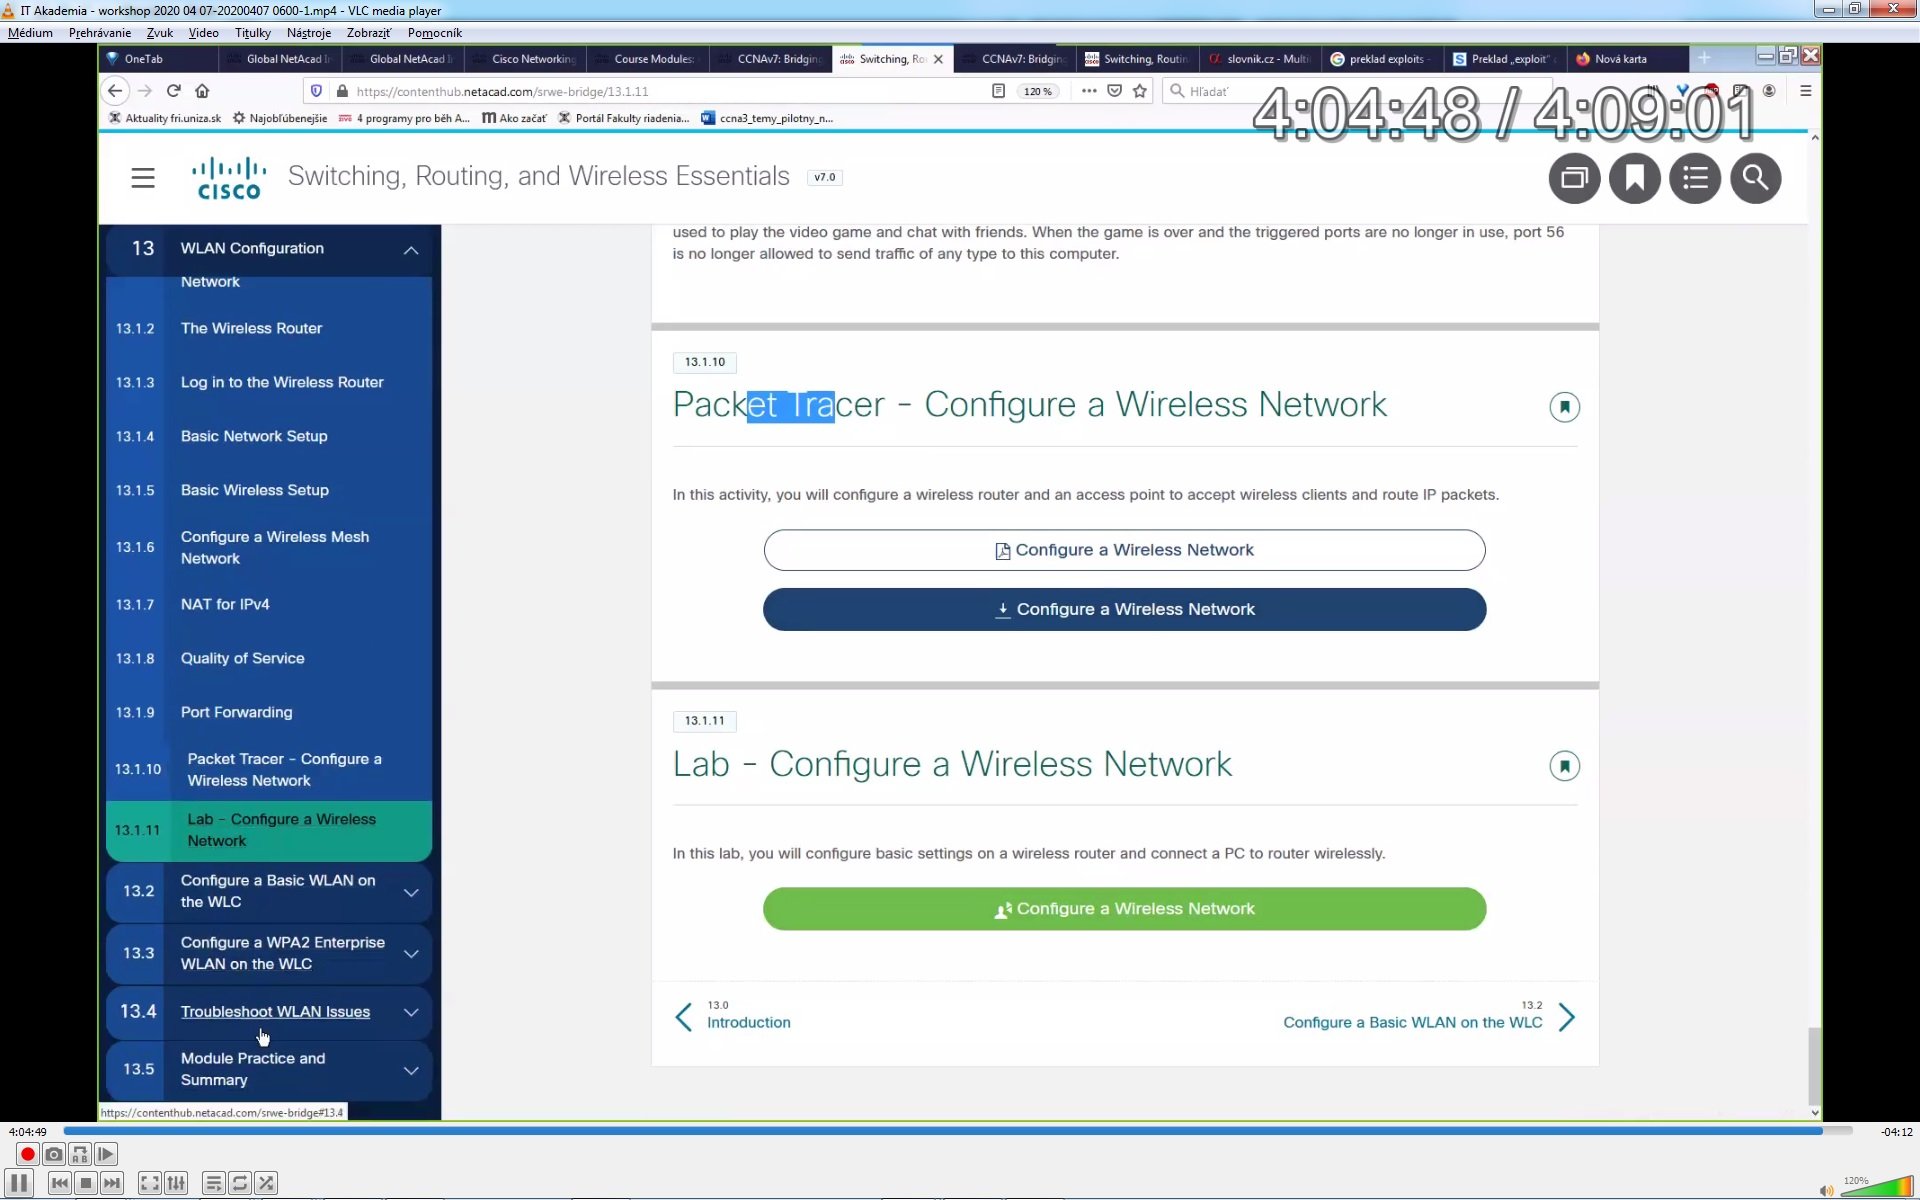Click the reader view icon in address bar
This screenshot has height=1200, width=1920.
pos(998,91)
